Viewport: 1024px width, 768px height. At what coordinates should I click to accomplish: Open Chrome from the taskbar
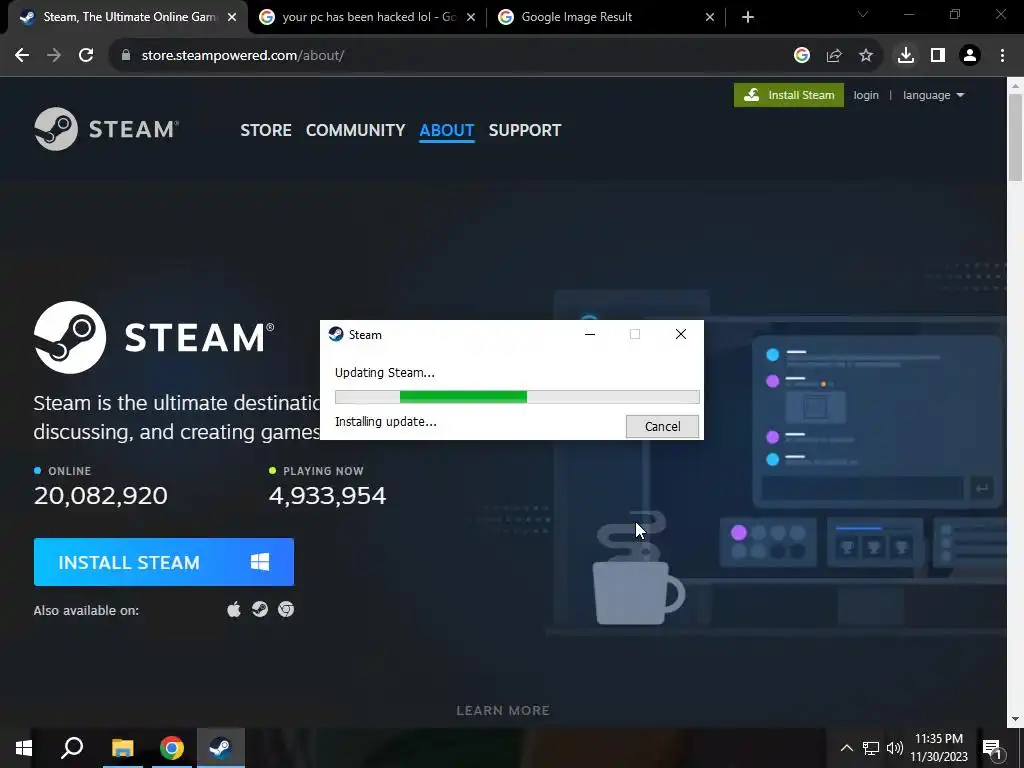pos(172,748)
